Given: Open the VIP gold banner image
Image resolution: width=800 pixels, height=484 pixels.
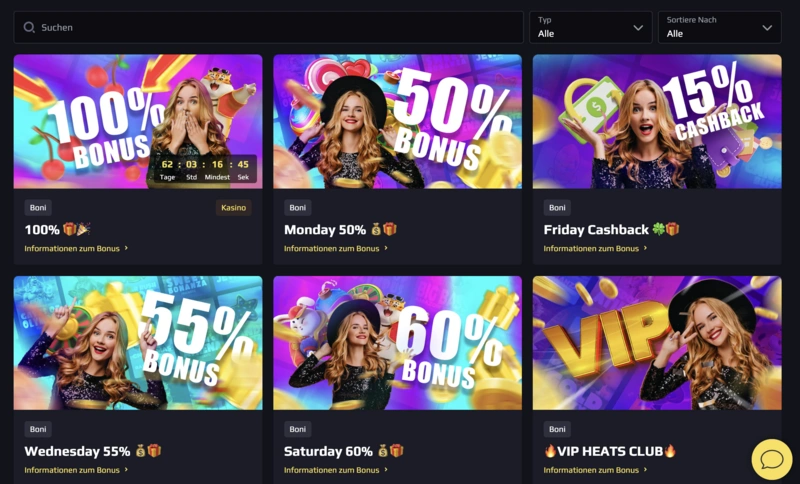Looking at the screenshot, I should pos(657,343).
